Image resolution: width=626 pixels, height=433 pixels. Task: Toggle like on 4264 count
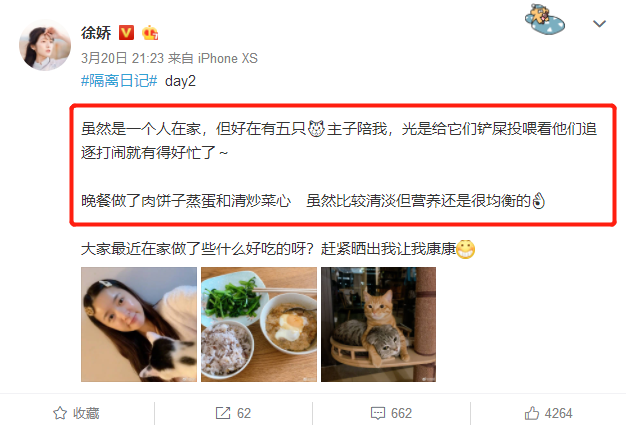[559, 413]
